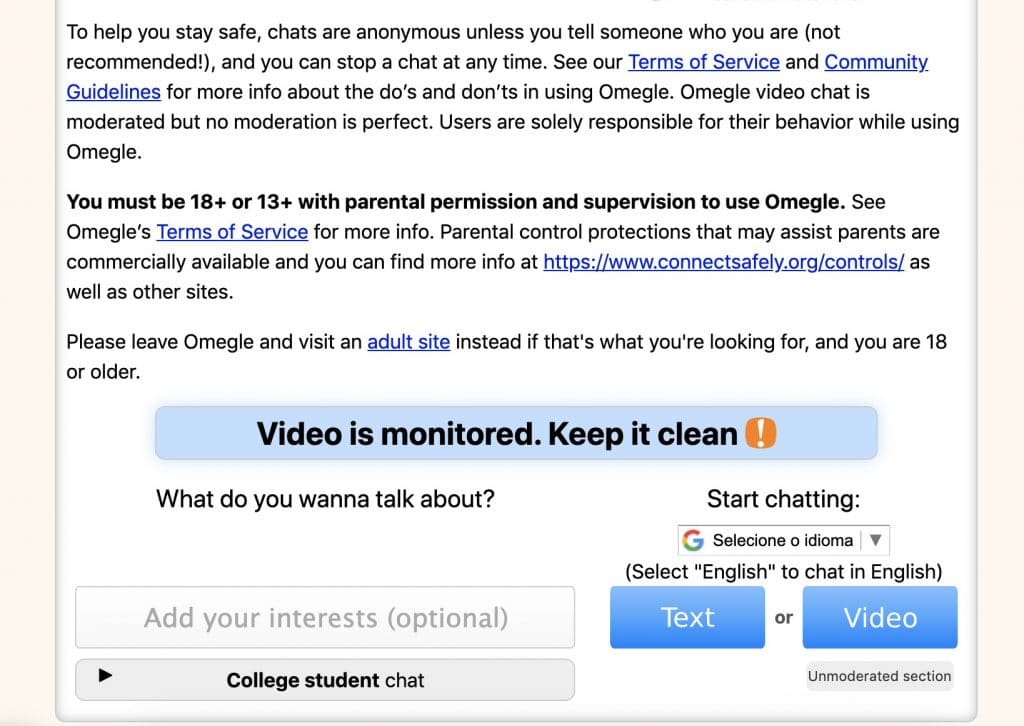This screenshot has width=1024, height=726.
Task: Open the Community Guidelines link
Action: click(x=876, y=62)
